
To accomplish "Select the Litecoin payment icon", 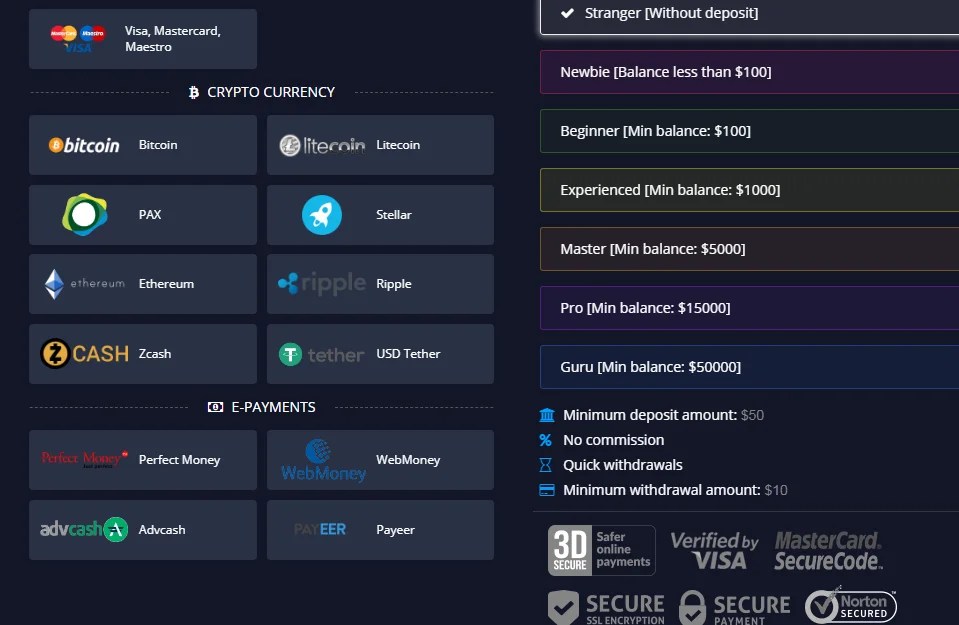I will click(380, 144).
